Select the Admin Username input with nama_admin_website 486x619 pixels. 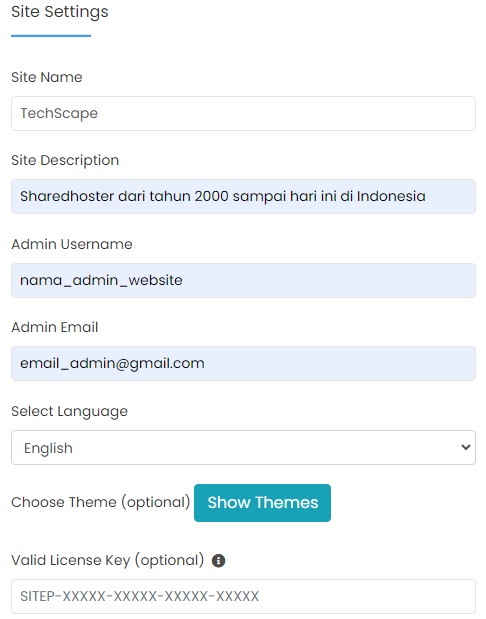click(243, 280)
